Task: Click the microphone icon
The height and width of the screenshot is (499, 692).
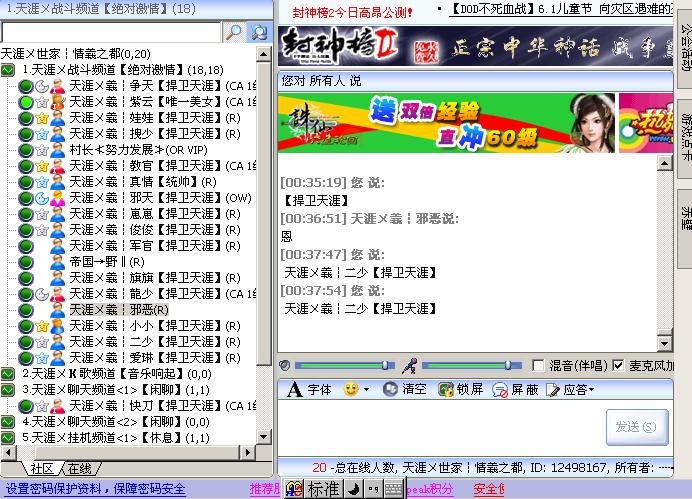Action: tap(410, 366)
